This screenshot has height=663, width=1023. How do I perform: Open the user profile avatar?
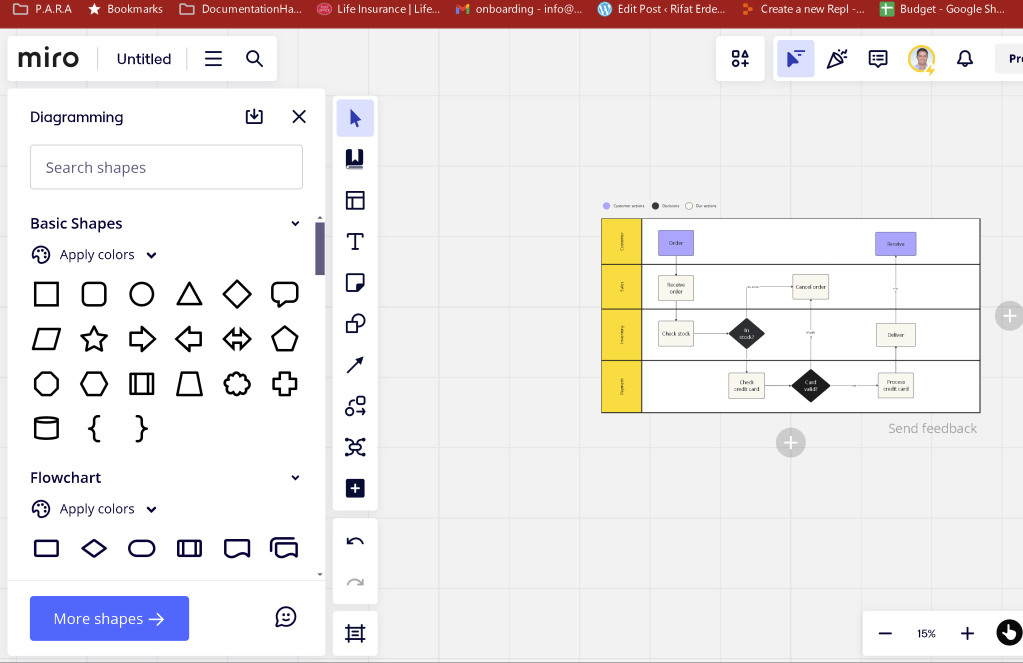(x=921, y=59)
